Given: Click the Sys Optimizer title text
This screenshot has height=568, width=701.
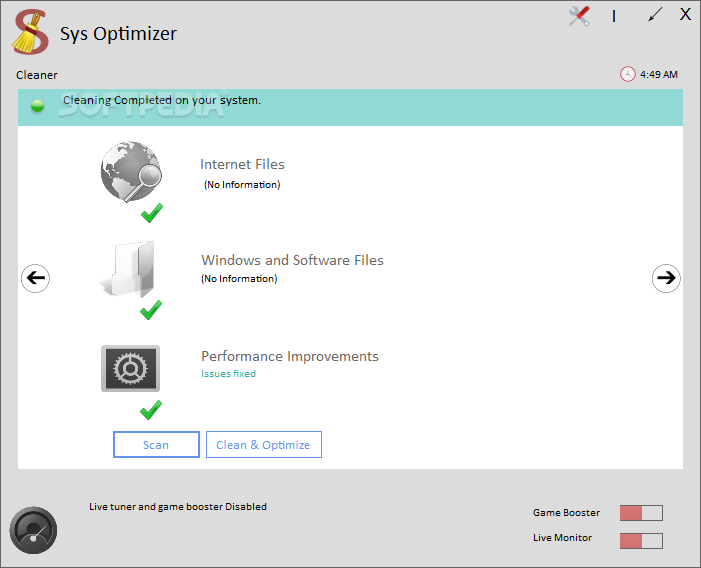Looking at the screenshot, I should pos(118,34).
